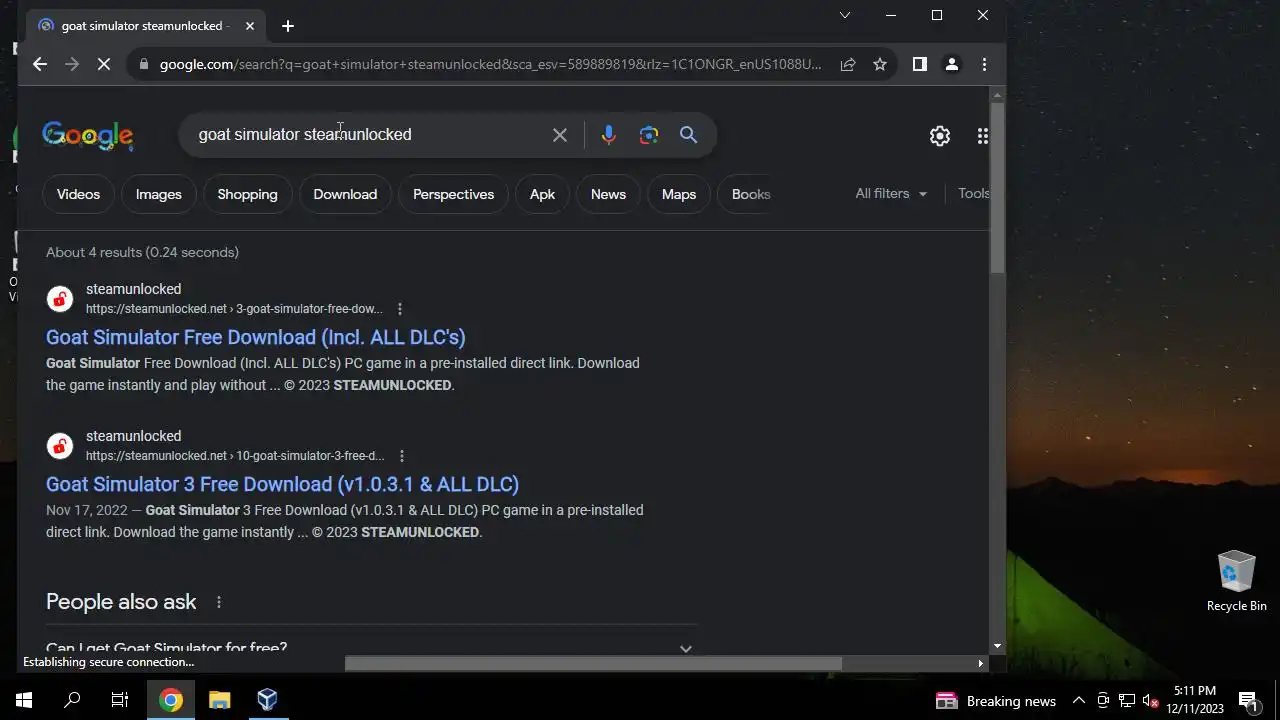Filter results by Maps
The width and height of the screenshot is (1280, 720).
(x=679, y=194)
